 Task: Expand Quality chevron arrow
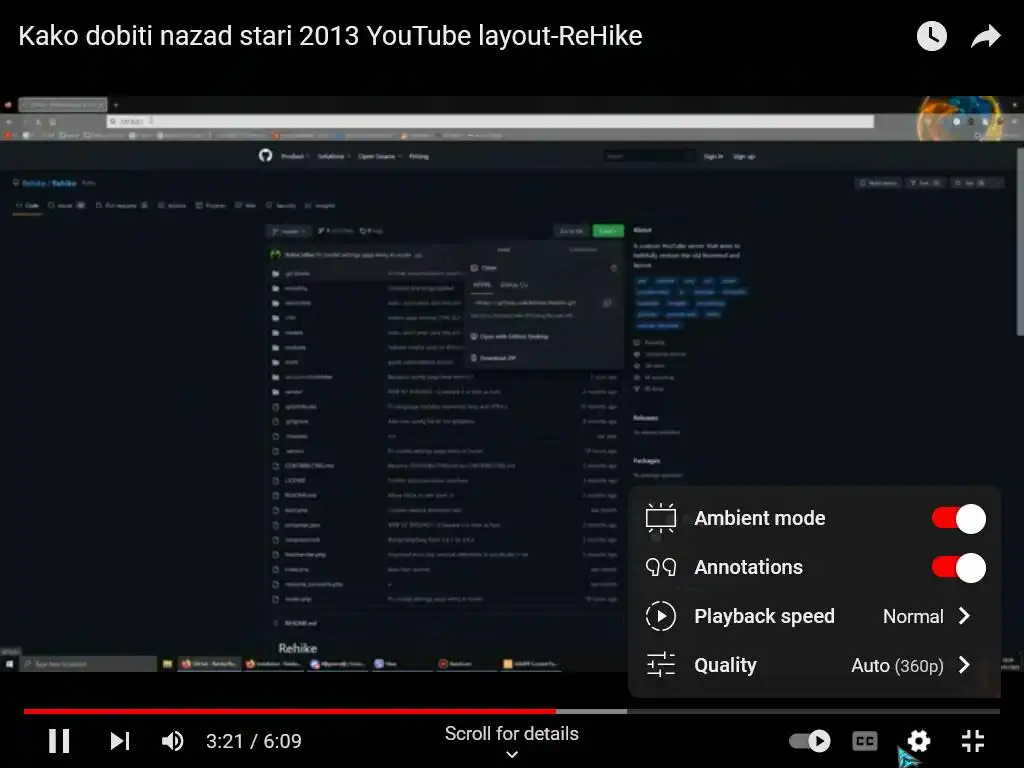point(965,665)
